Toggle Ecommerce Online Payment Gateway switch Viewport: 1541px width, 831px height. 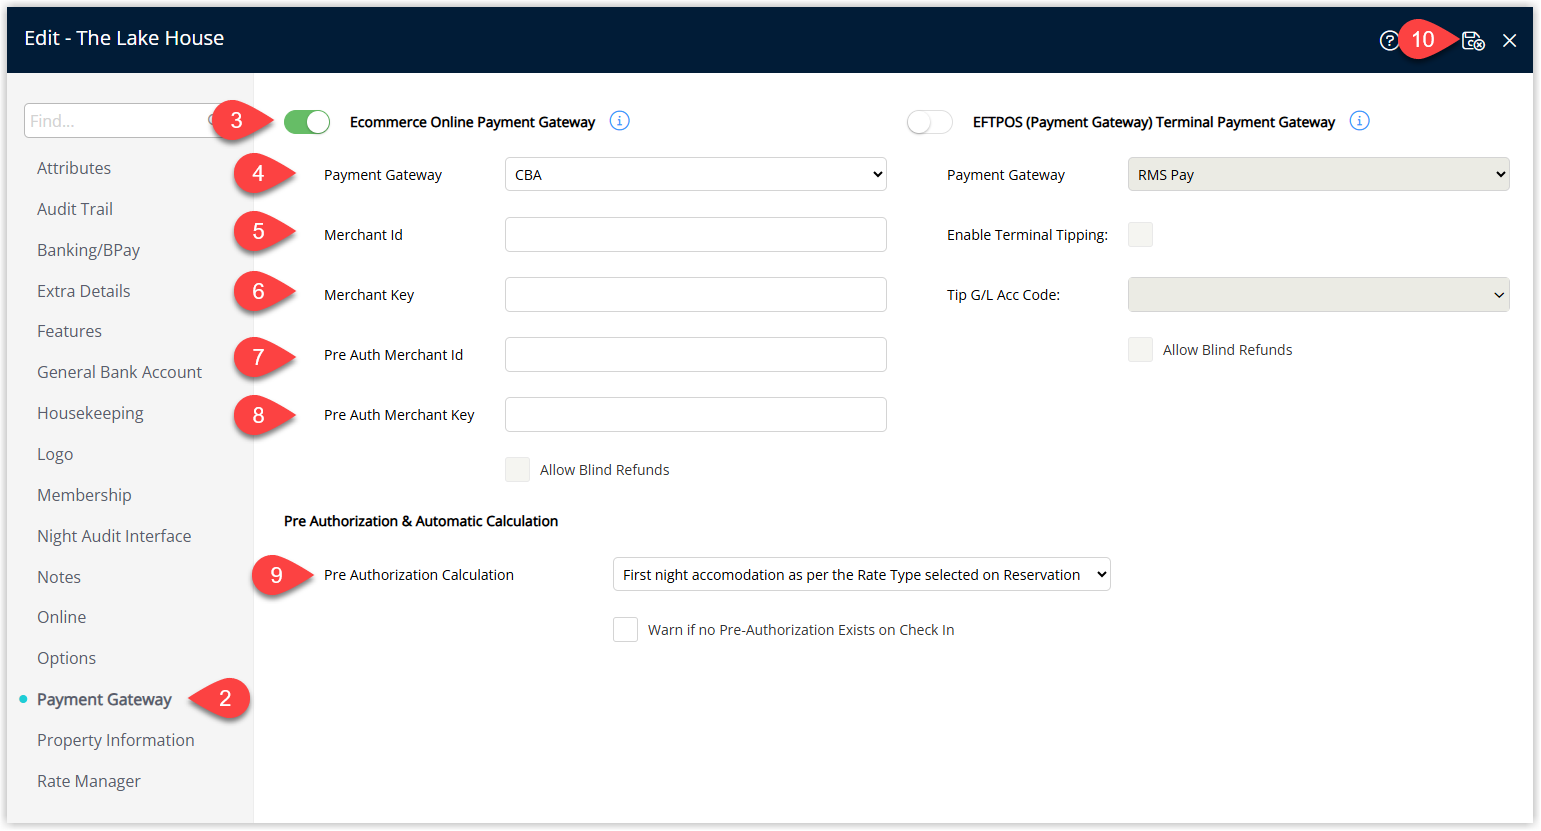(x=307, y=122)
